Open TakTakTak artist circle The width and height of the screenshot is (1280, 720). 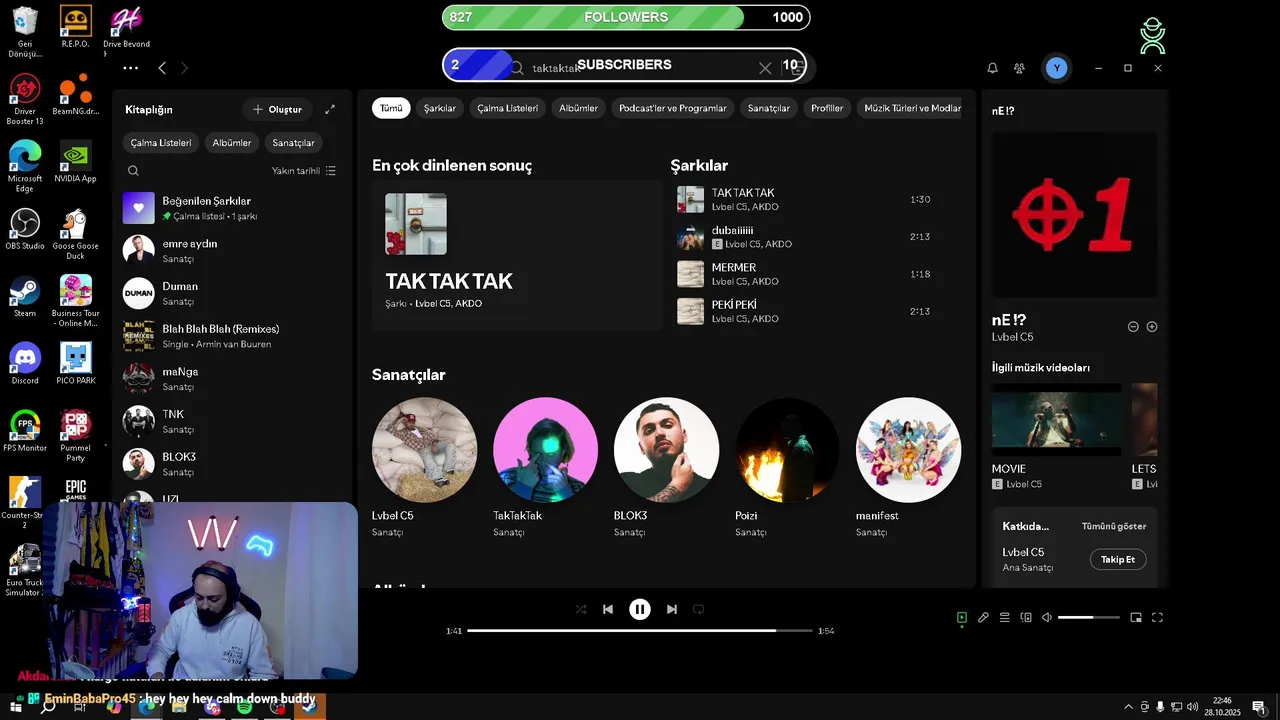tap(545, 450)
